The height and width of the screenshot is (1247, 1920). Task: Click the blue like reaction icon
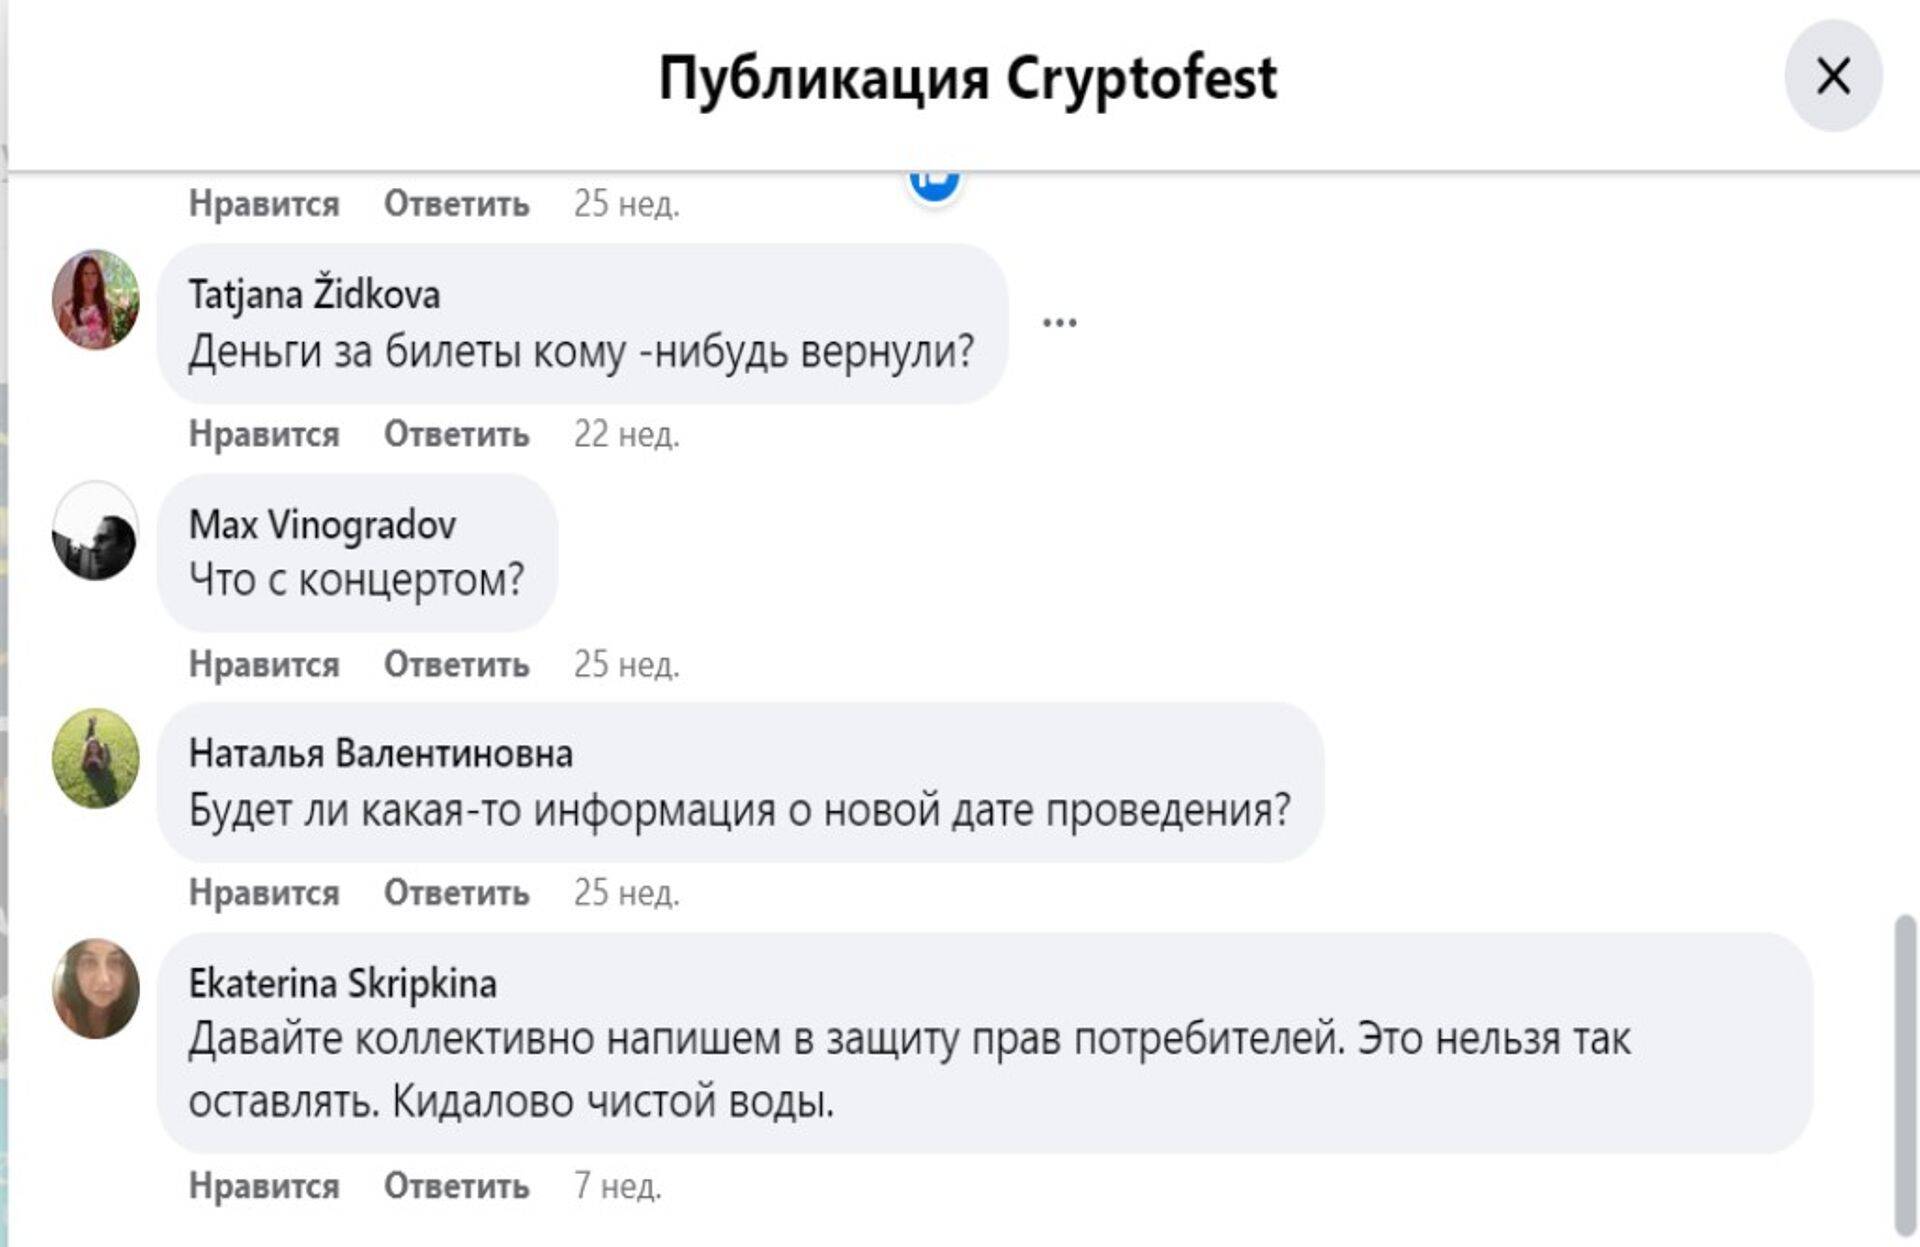tap(934, 182)
